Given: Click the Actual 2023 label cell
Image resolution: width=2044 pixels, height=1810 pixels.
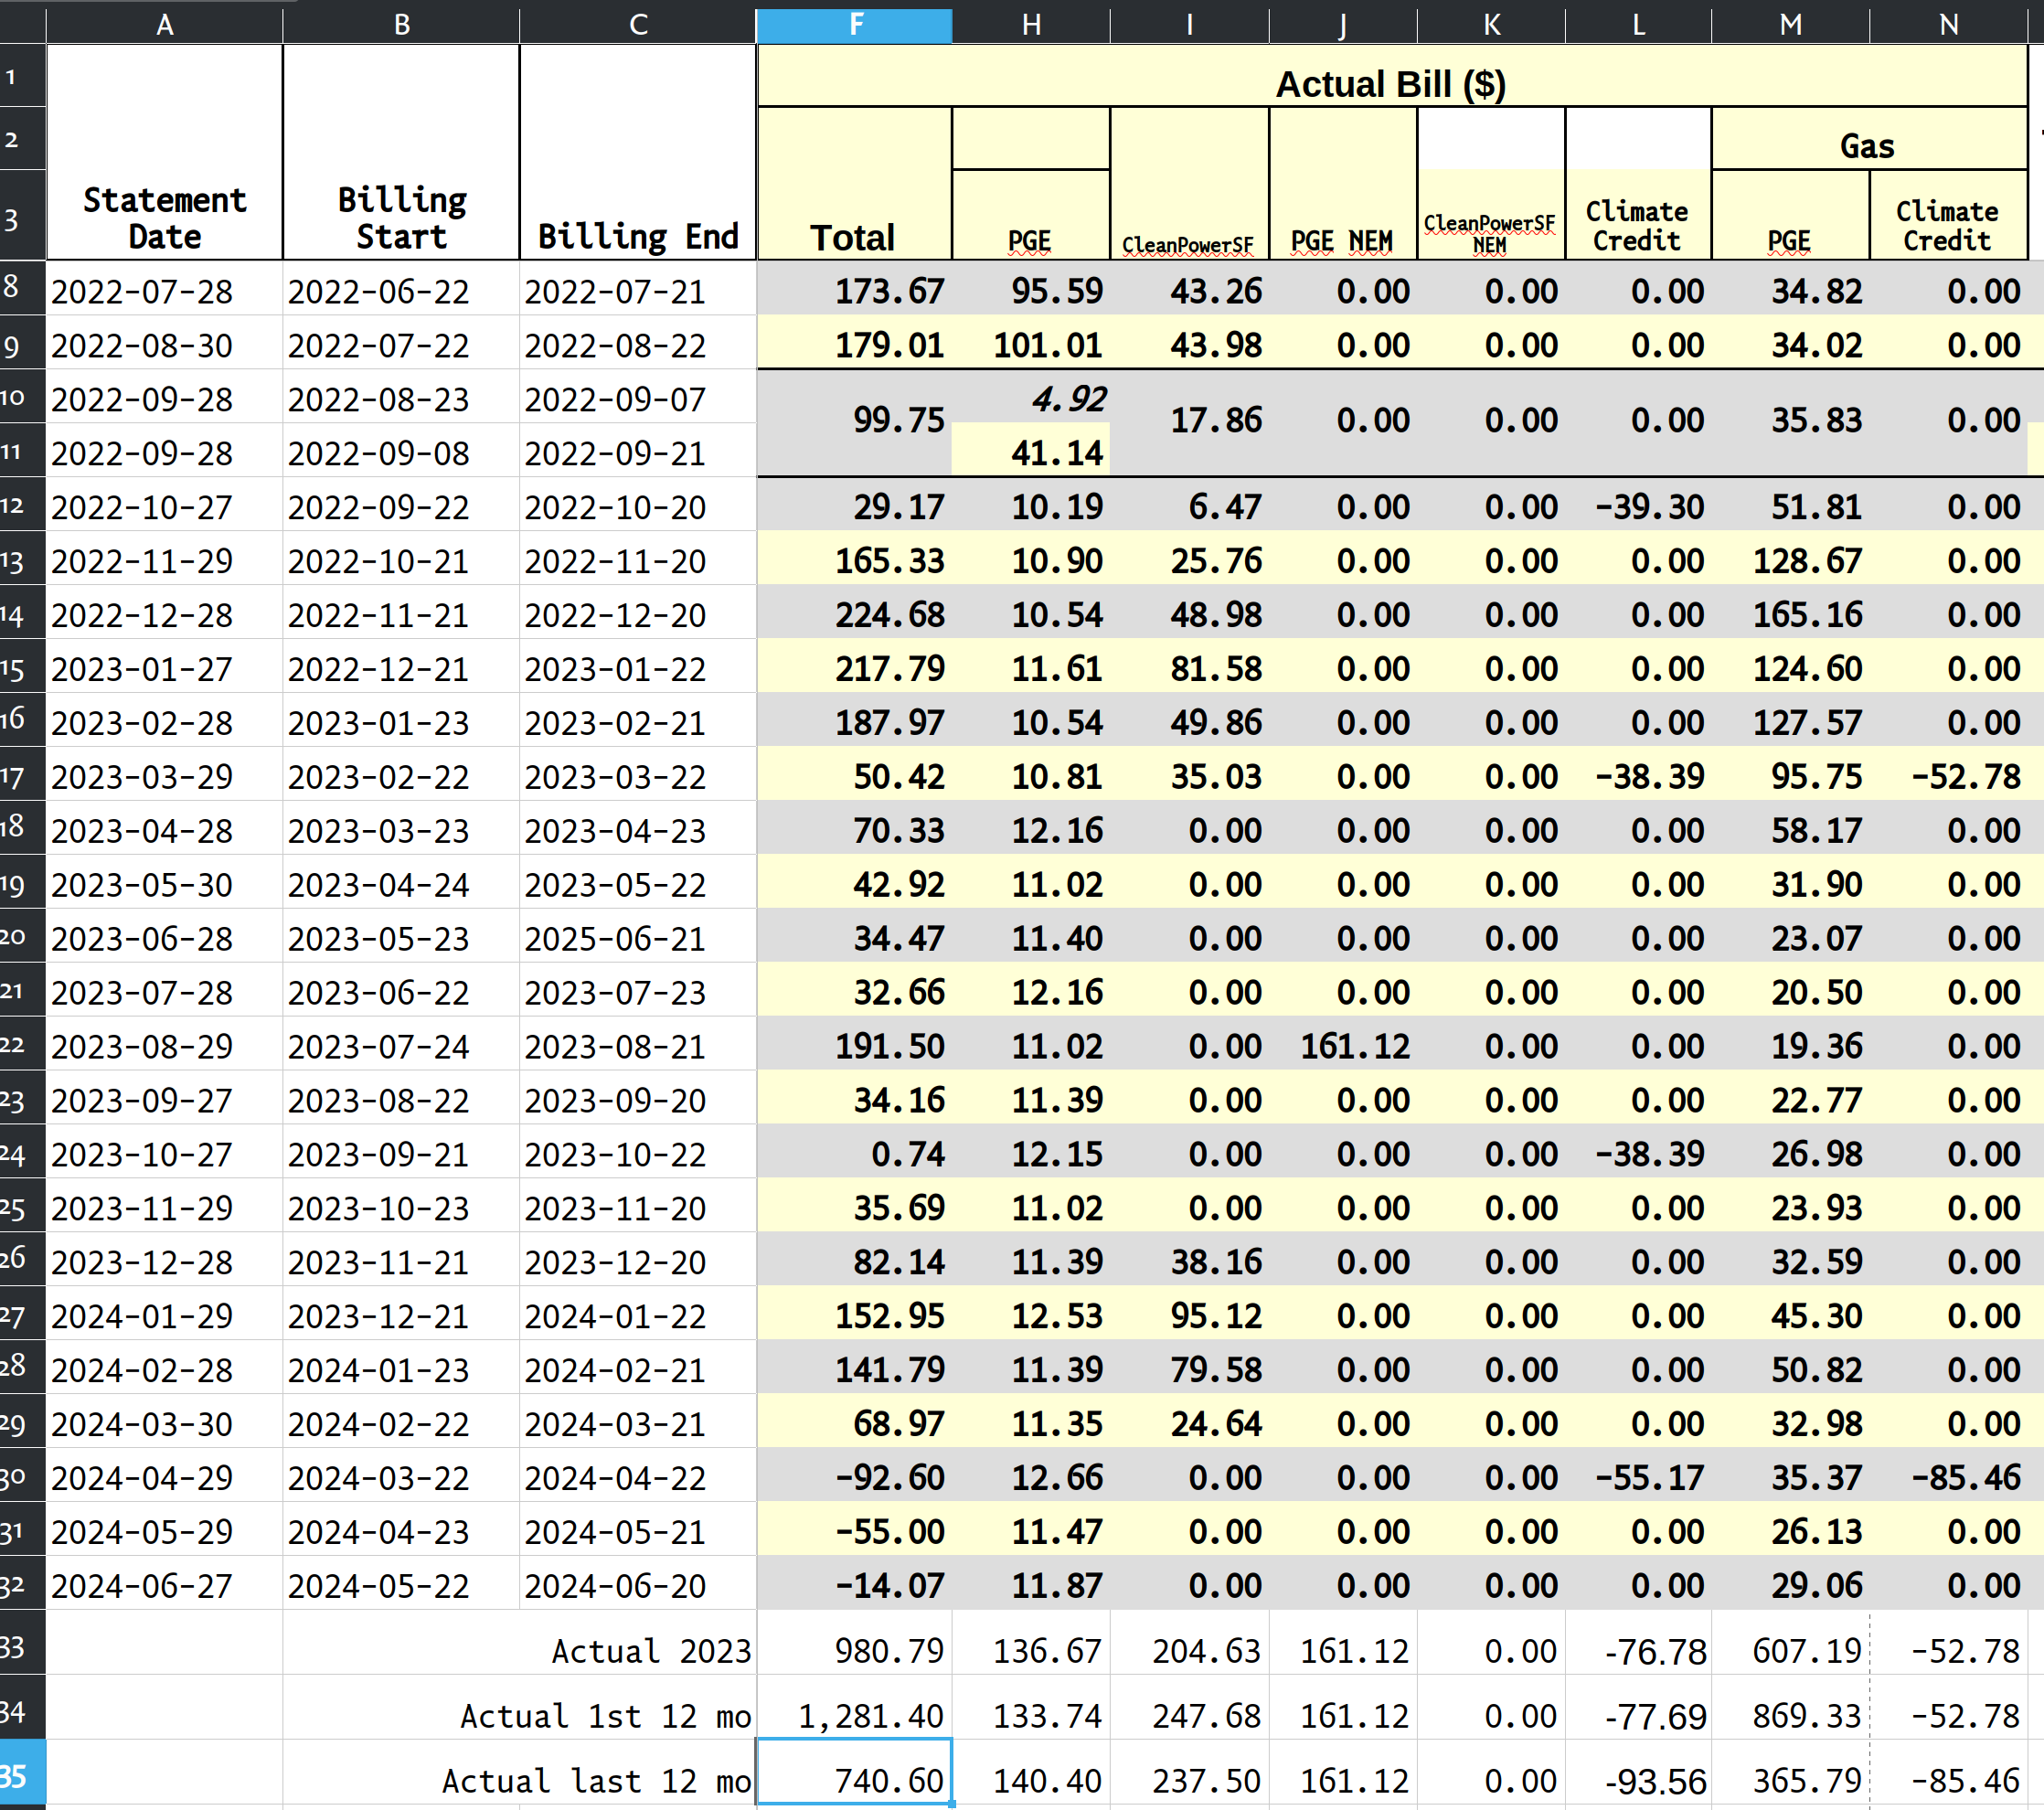Looking at the screenshot, I should click(x=650, y=1650).
